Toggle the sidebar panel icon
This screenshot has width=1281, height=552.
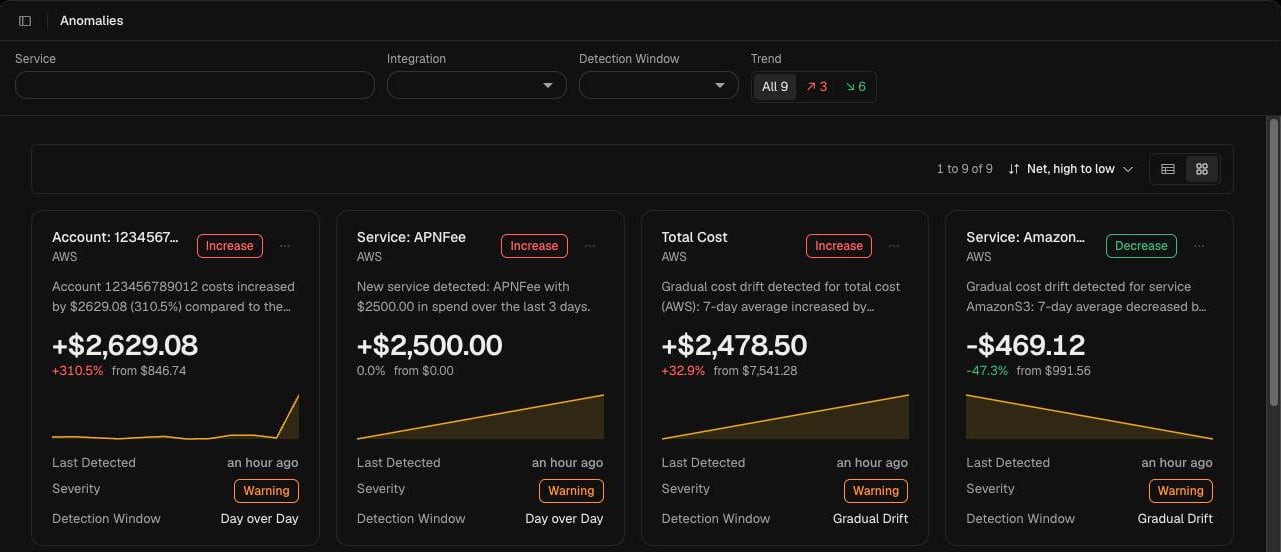(25, 21)
